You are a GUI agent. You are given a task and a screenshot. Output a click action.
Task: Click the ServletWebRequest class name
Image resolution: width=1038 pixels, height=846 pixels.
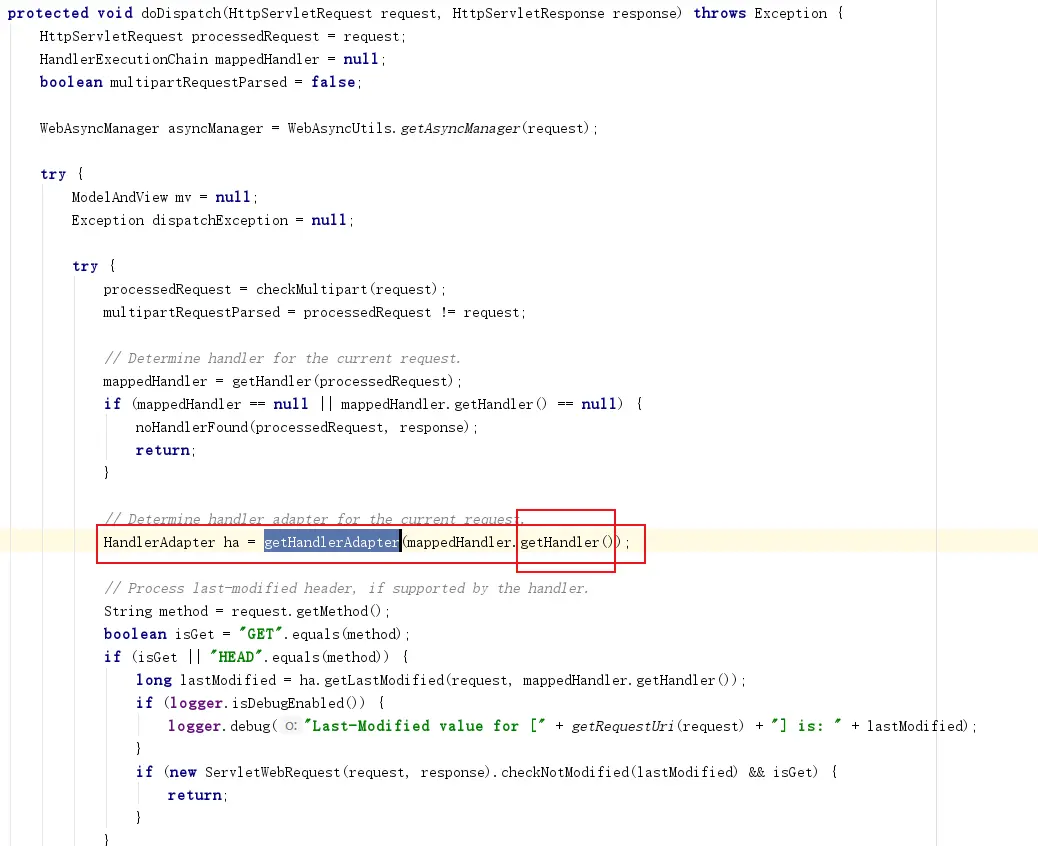point(273,772)
